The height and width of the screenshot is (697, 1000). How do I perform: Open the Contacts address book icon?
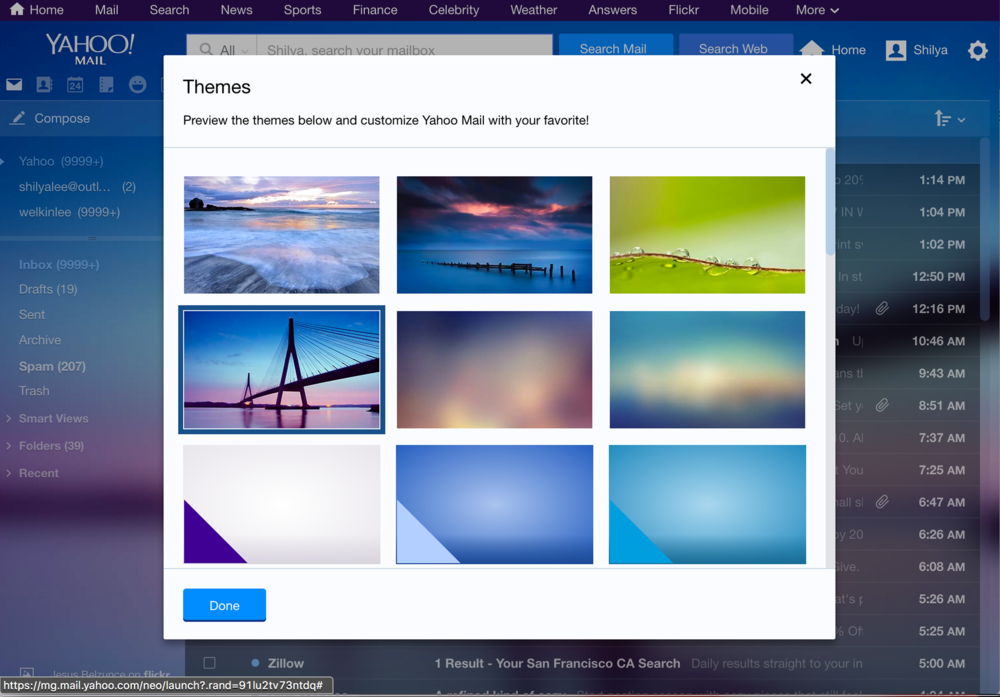(x=44, y=85)
